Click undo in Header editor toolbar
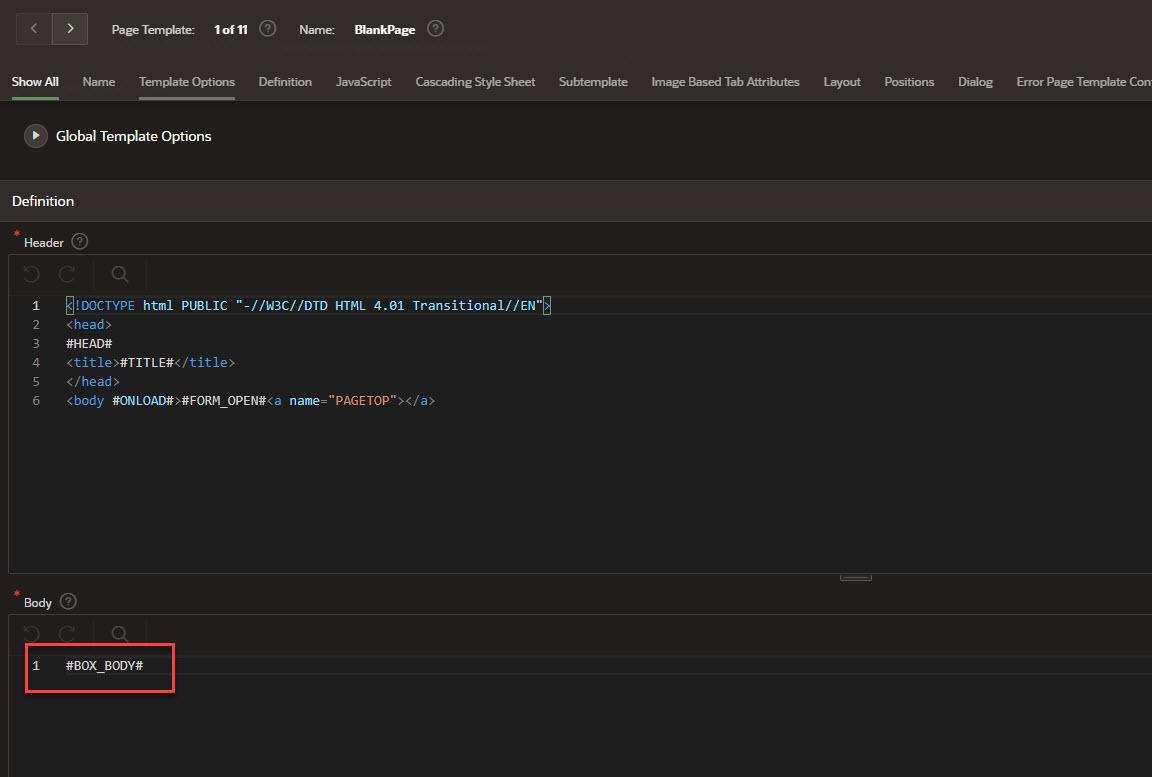 click(x=32, y=274)
